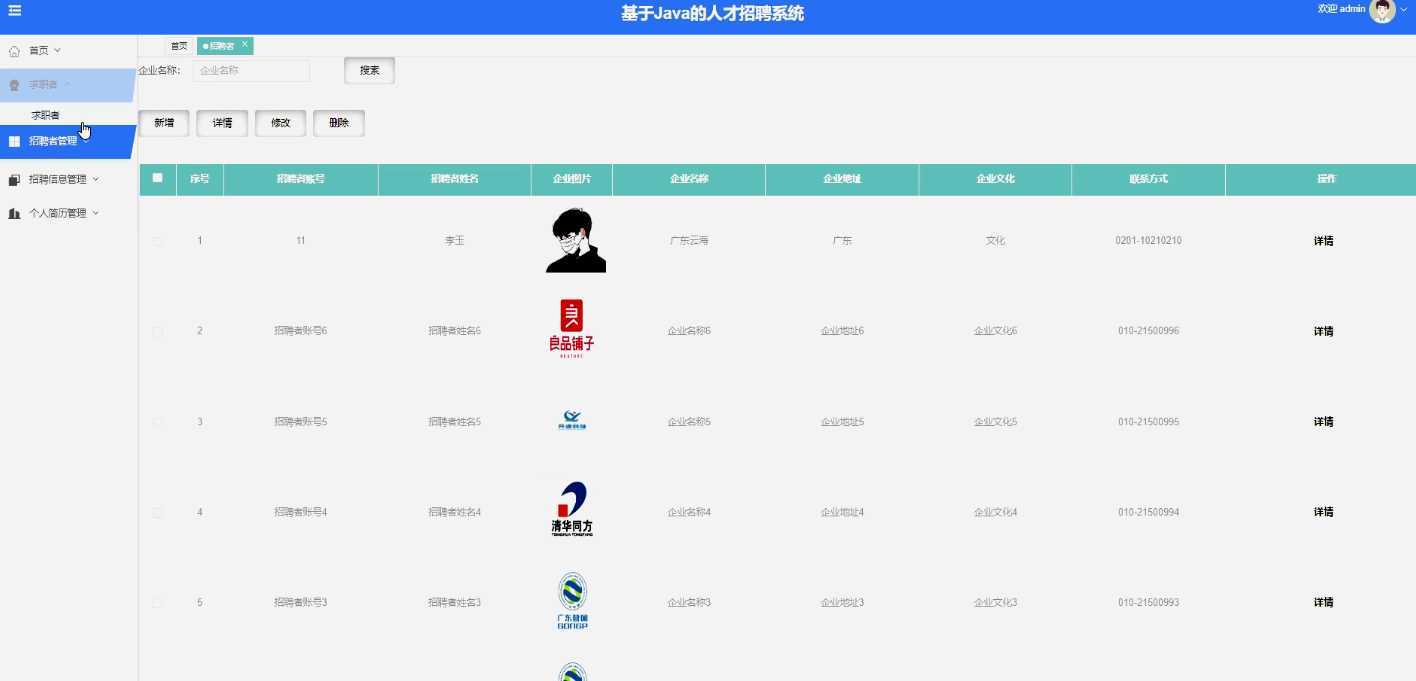Click the home icon beside 首页
Viewport: 1416px width, 681px height.
coord(14,50)
